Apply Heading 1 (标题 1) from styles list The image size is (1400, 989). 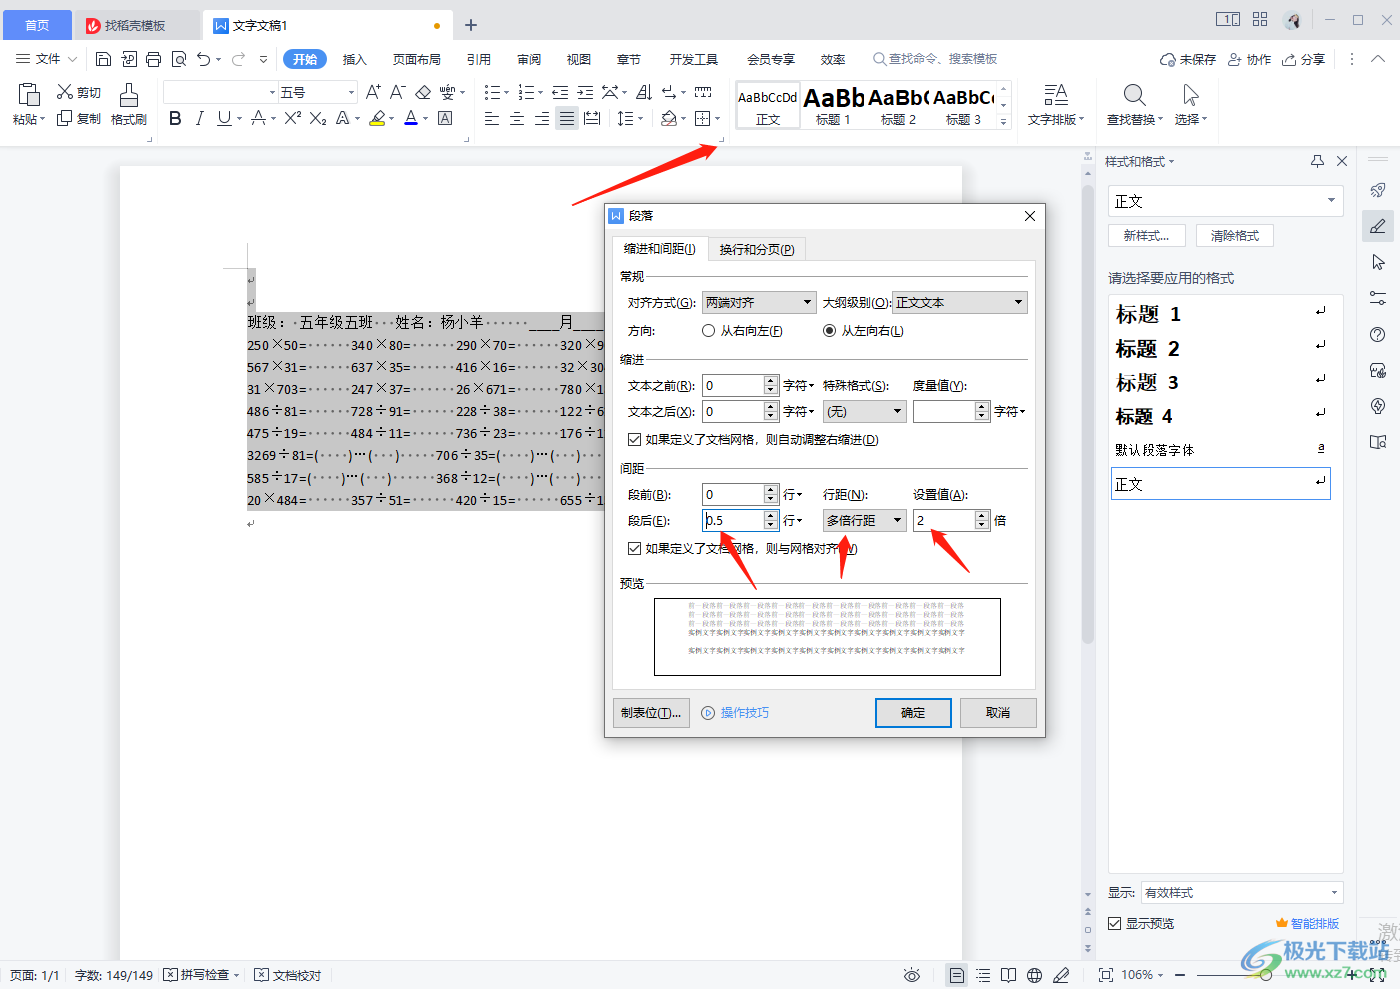click(x=1220, y=314)
